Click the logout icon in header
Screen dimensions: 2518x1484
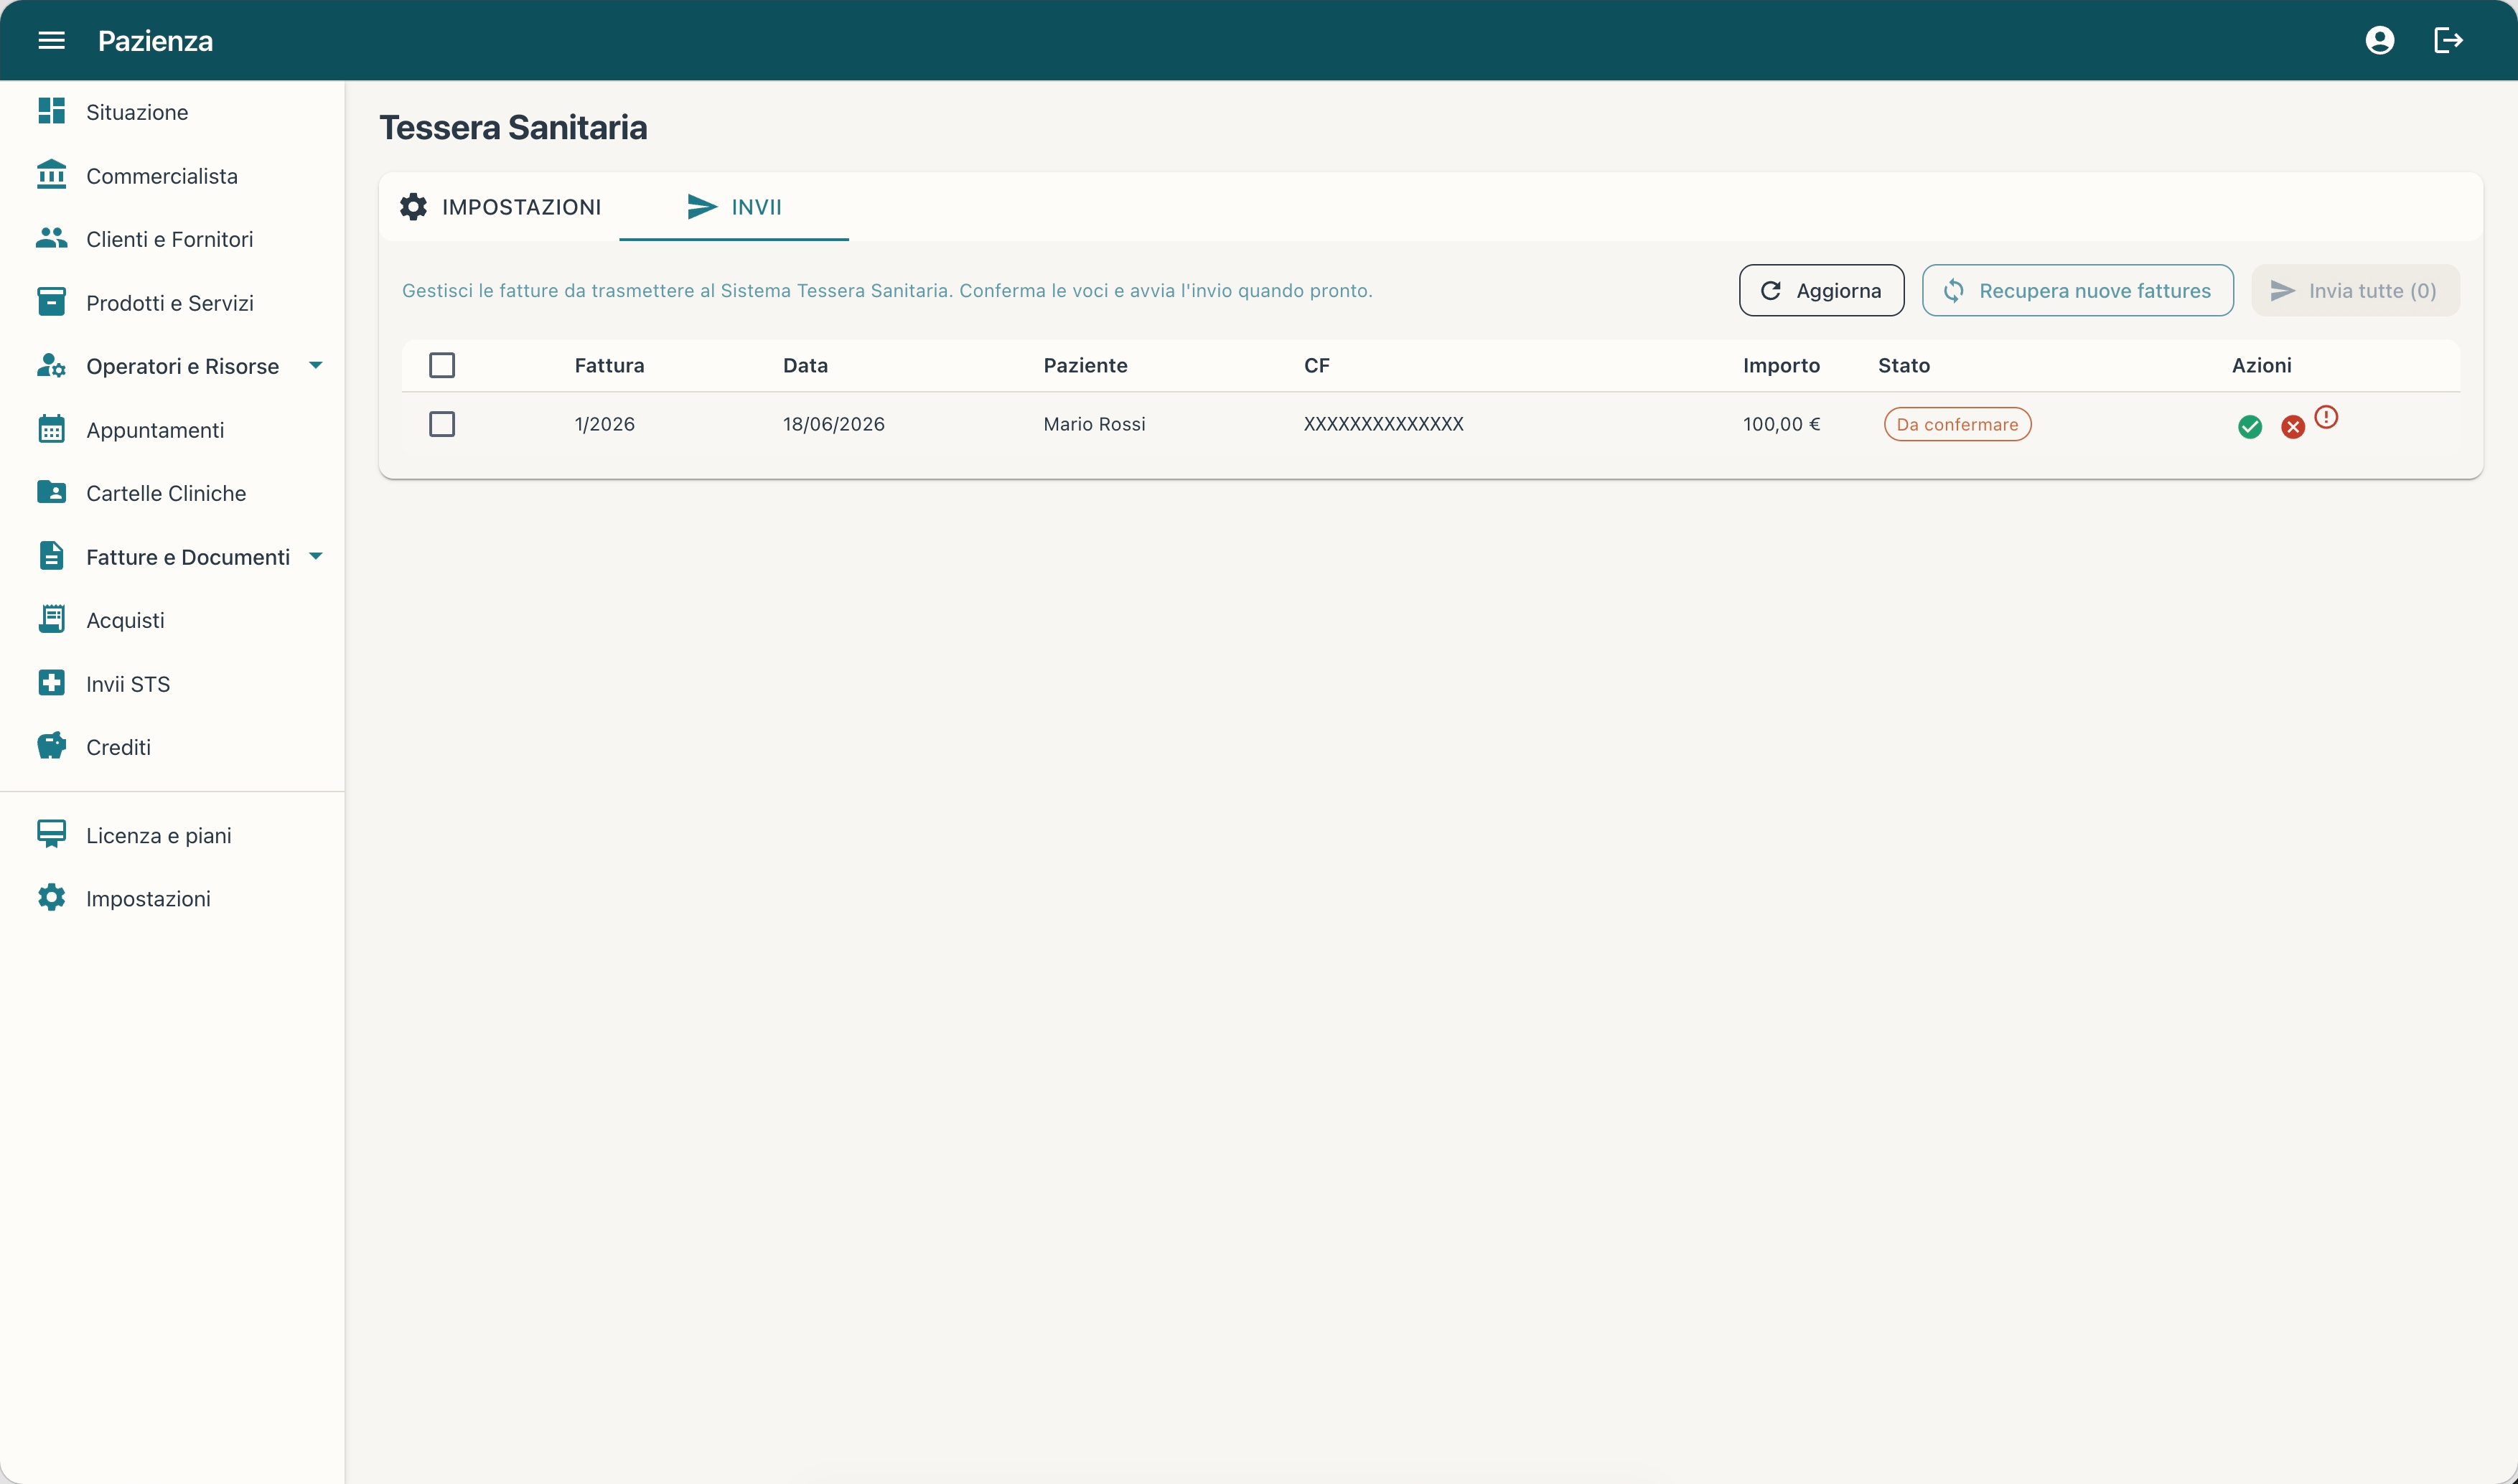pyautogui.click(x=2448, y=40)
